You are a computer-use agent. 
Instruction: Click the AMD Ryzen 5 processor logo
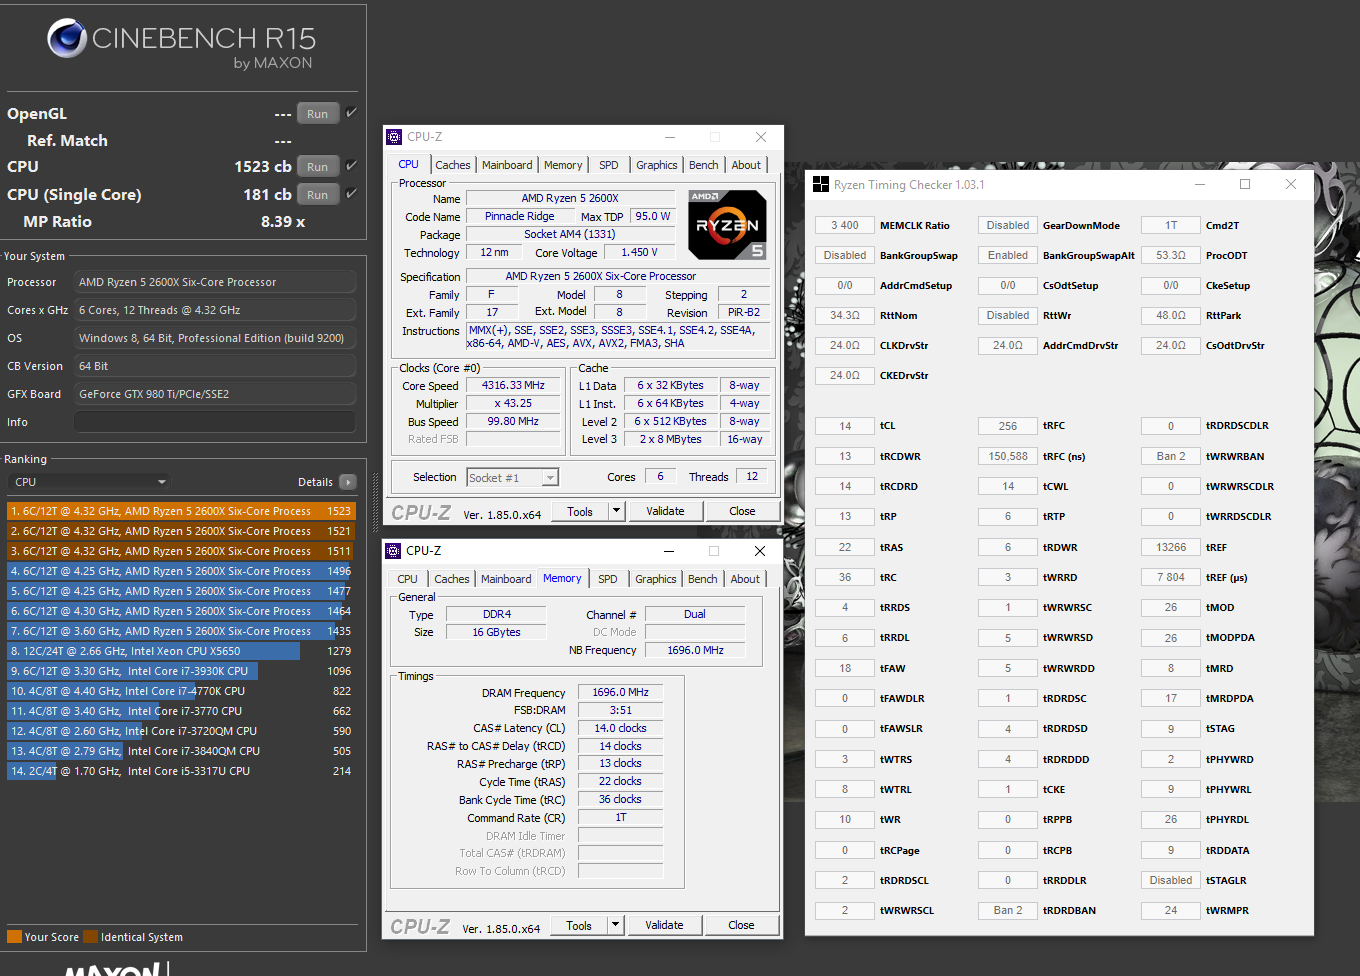tap(728, 225)
